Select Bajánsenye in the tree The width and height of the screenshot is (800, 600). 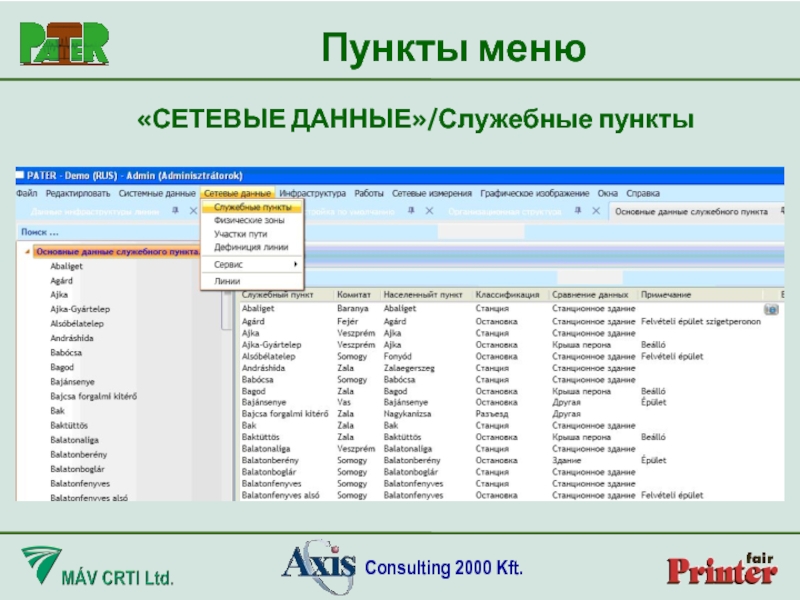tap(72, 382)
